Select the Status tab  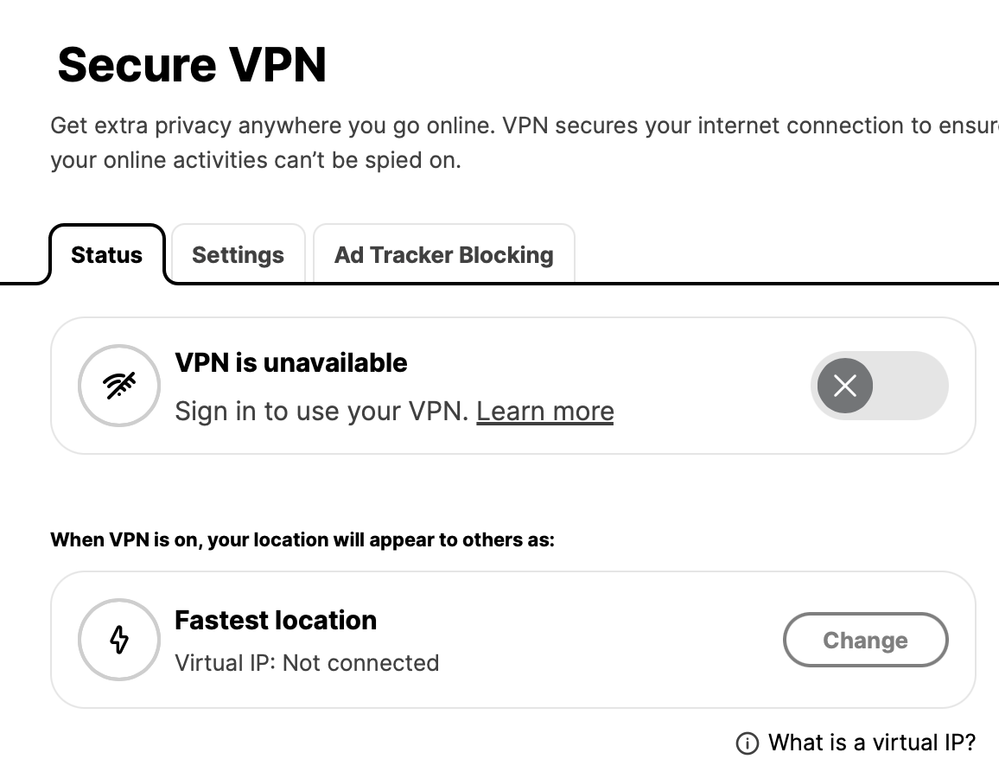[106, 255]
